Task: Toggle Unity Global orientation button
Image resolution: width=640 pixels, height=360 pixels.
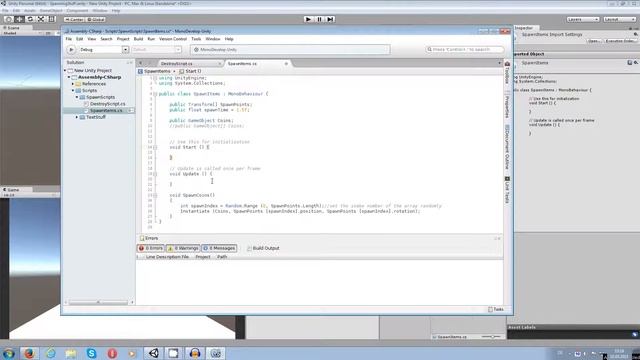Action: [x=96, y=20]
